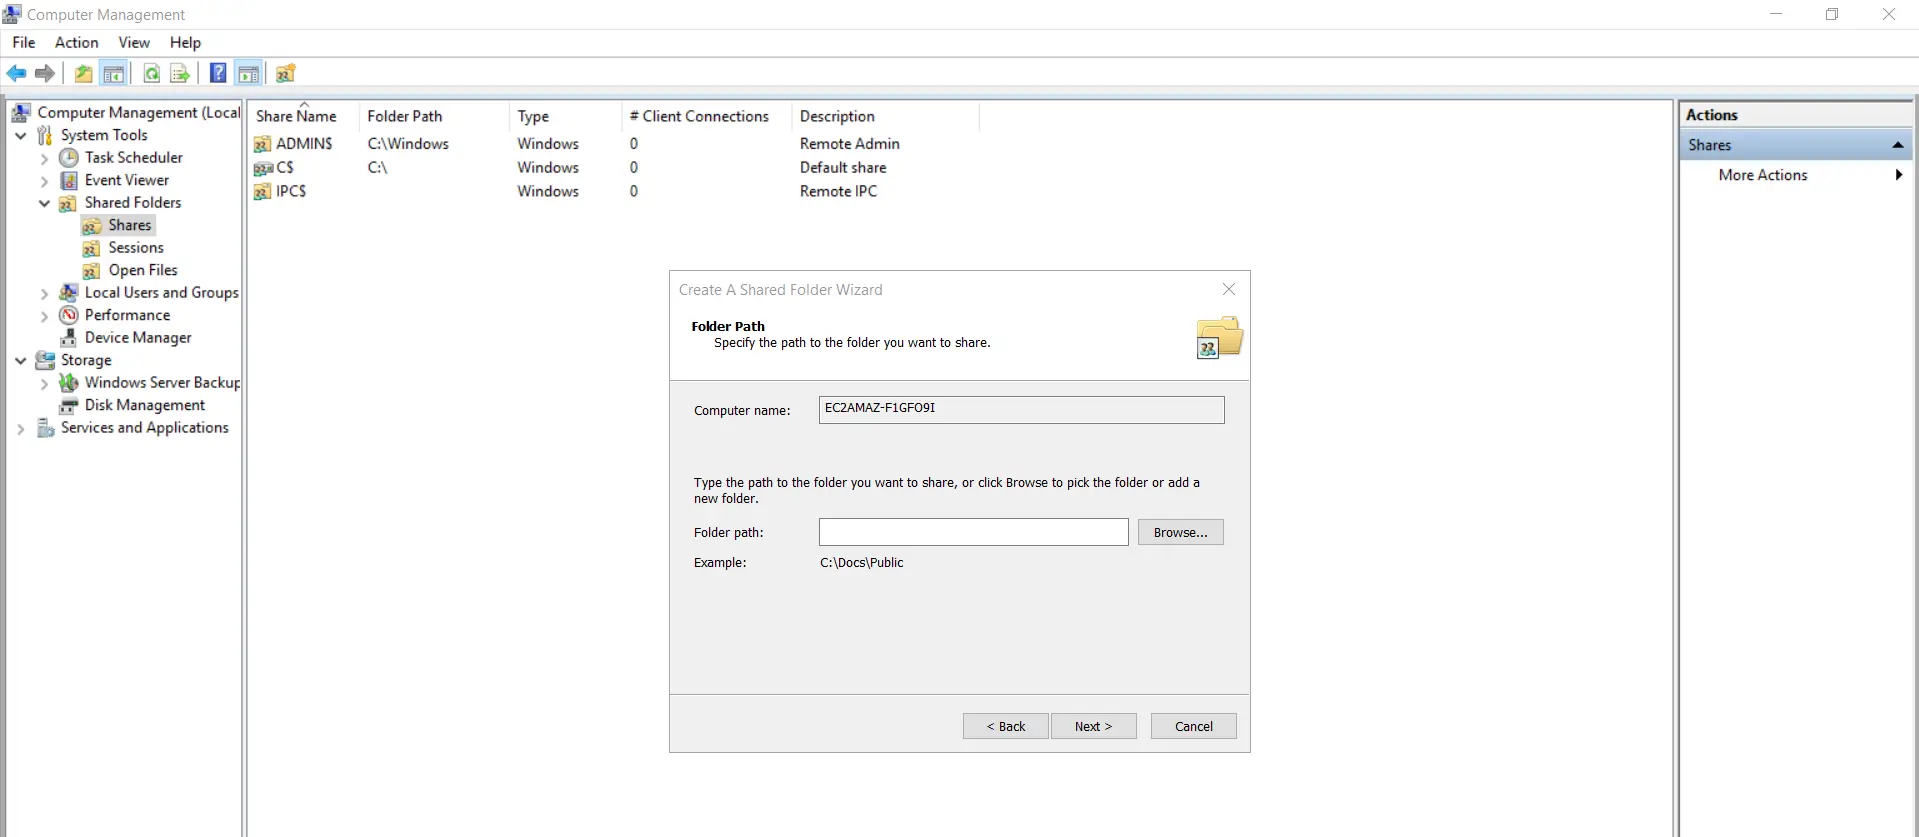Expand the Event Viewer node

coord(44,181)
